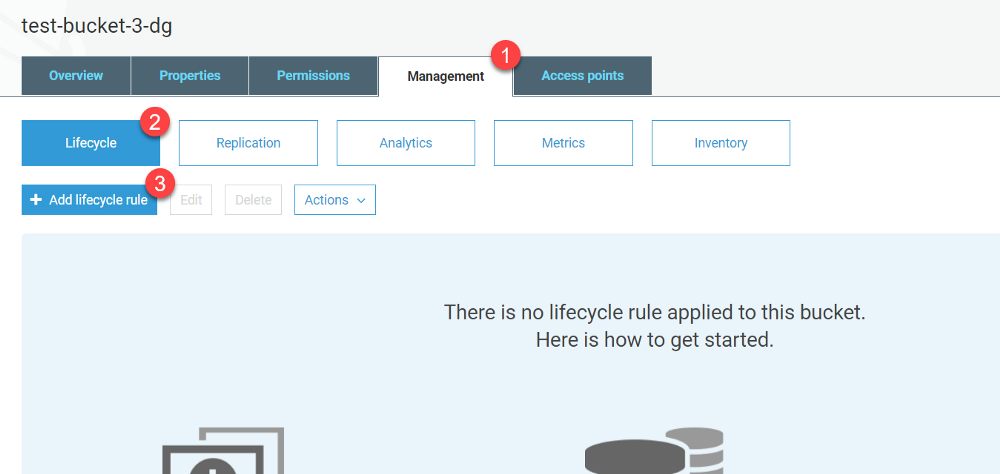Click the bucket name test-bucket-3-dg
This screenshot has width=1000, height=474.
pos(96,26)
